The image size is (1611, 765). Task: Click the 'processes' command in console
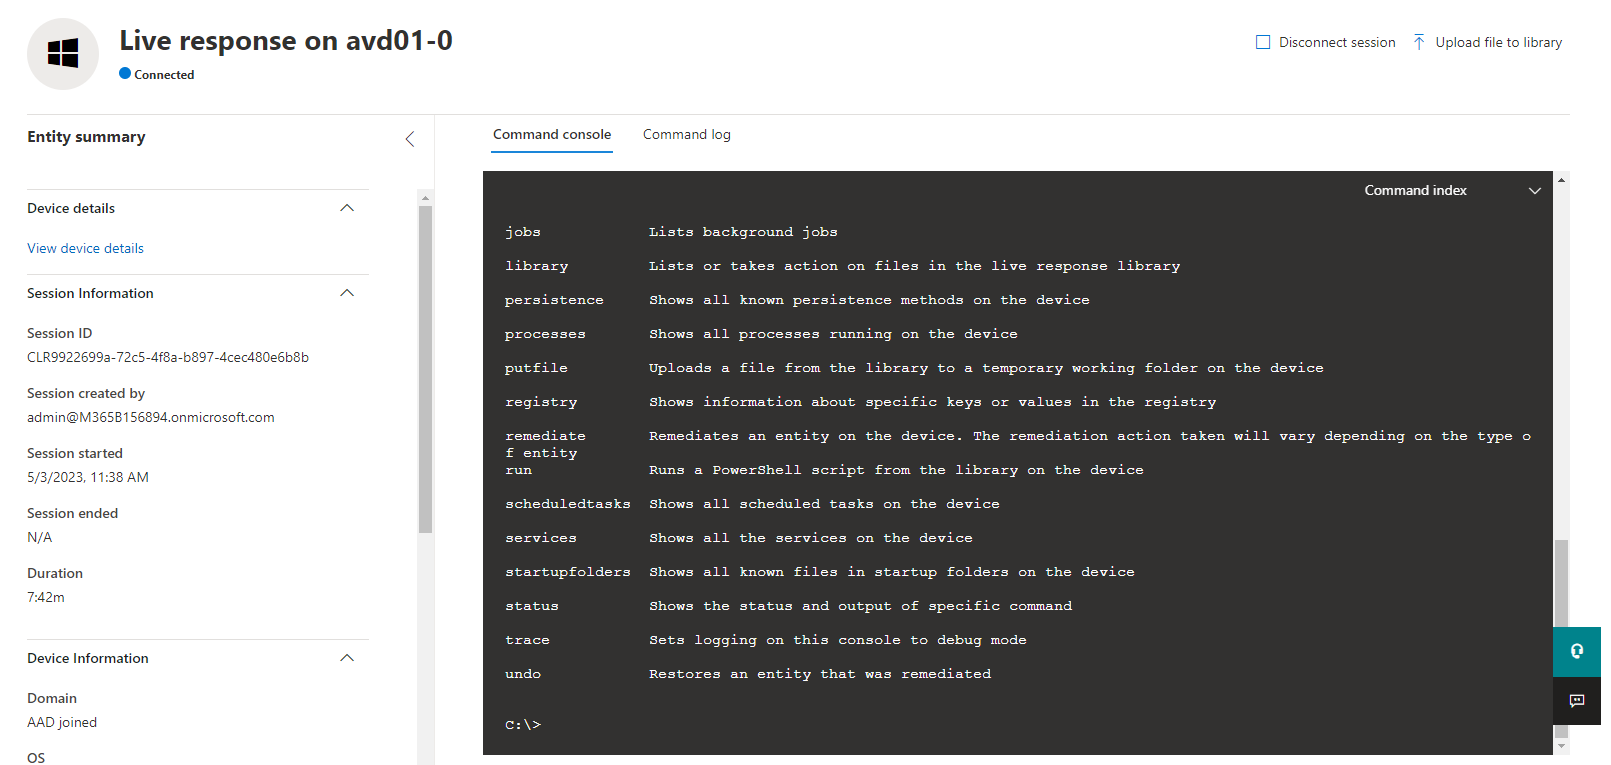pos(545,334)
